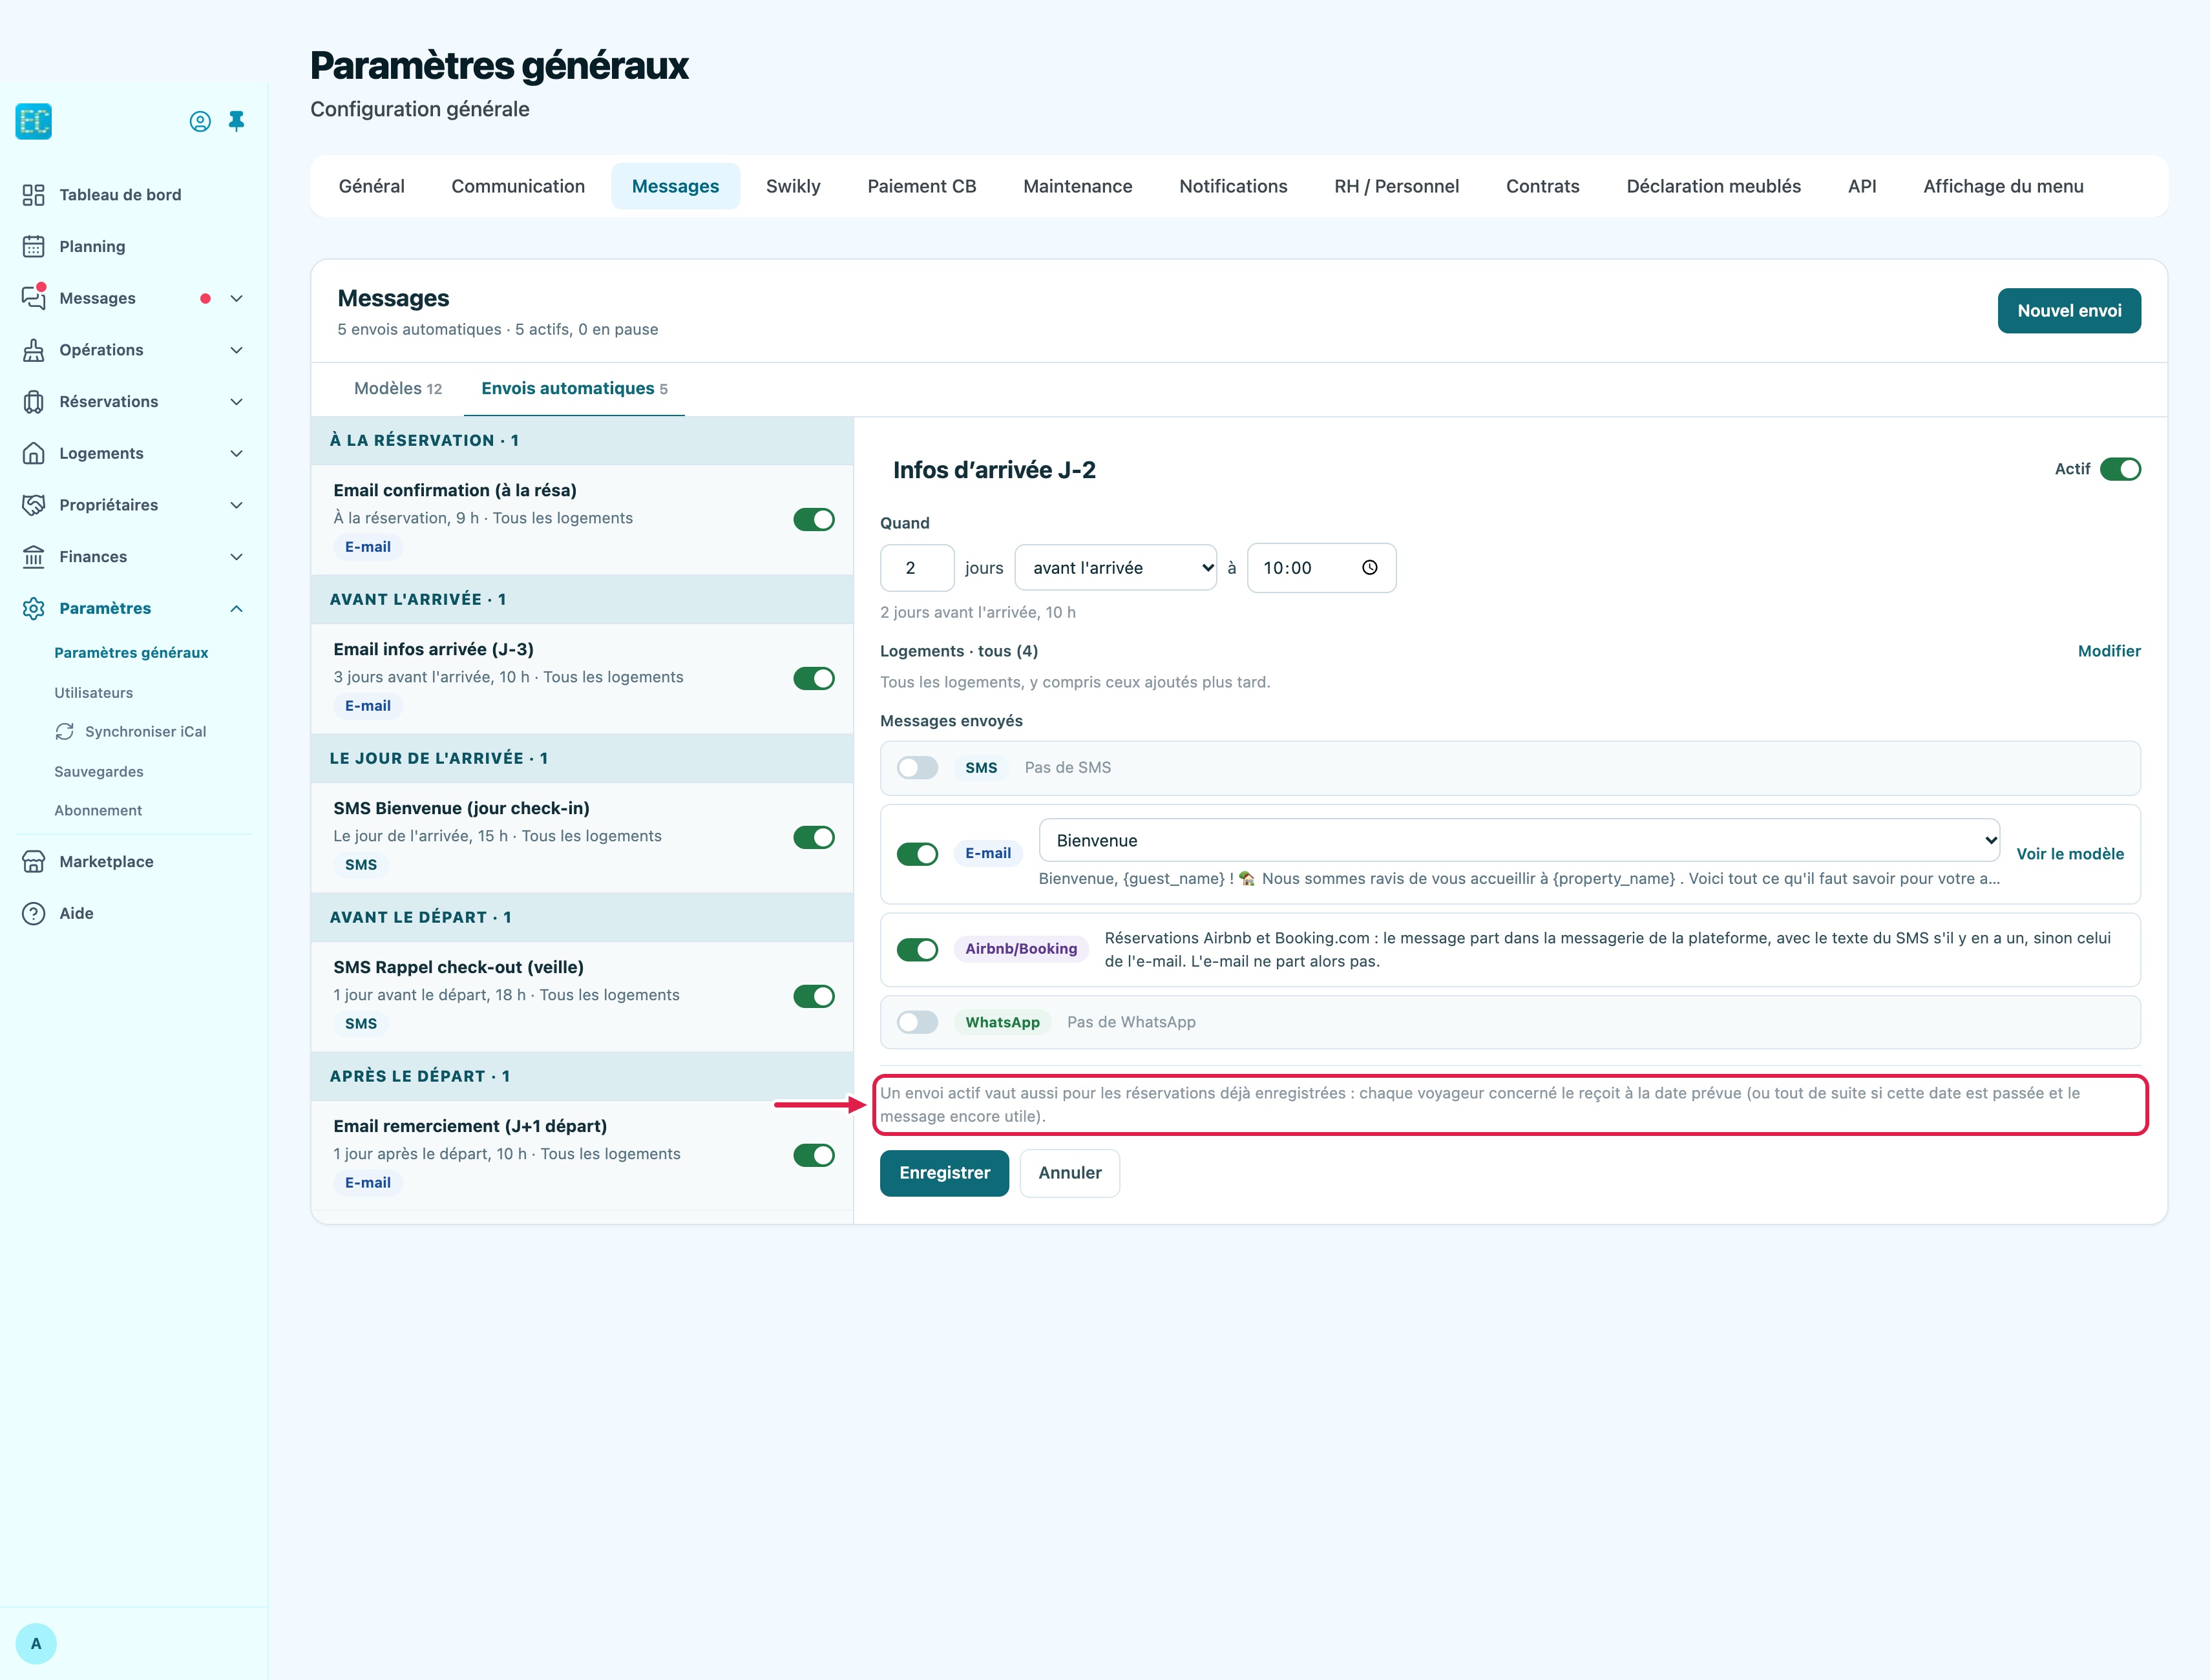2210x1680 pixels.
Task: Expand the Finances sidebar chevron
Action: click(237, 556)
